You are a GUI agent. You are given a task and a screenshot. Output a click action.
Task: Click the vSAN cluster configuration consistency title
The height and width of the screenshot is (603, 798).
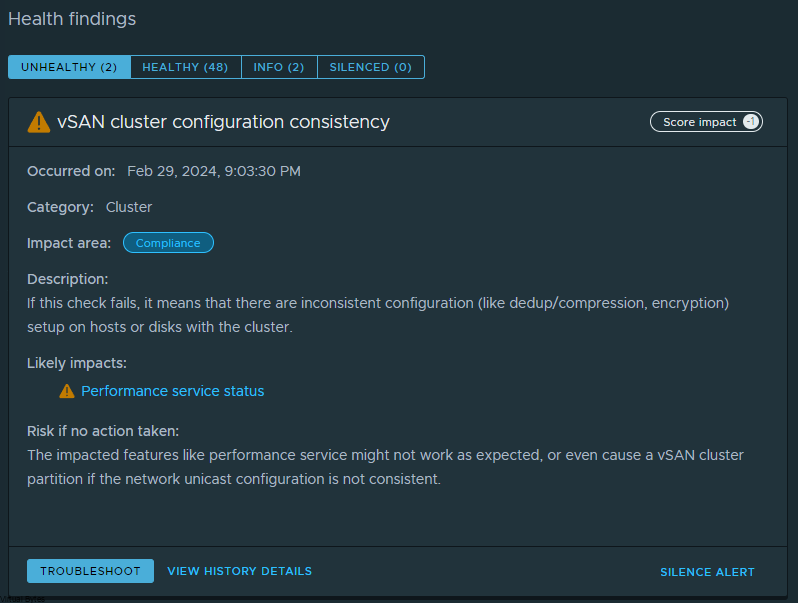click(x=223, y=122)
